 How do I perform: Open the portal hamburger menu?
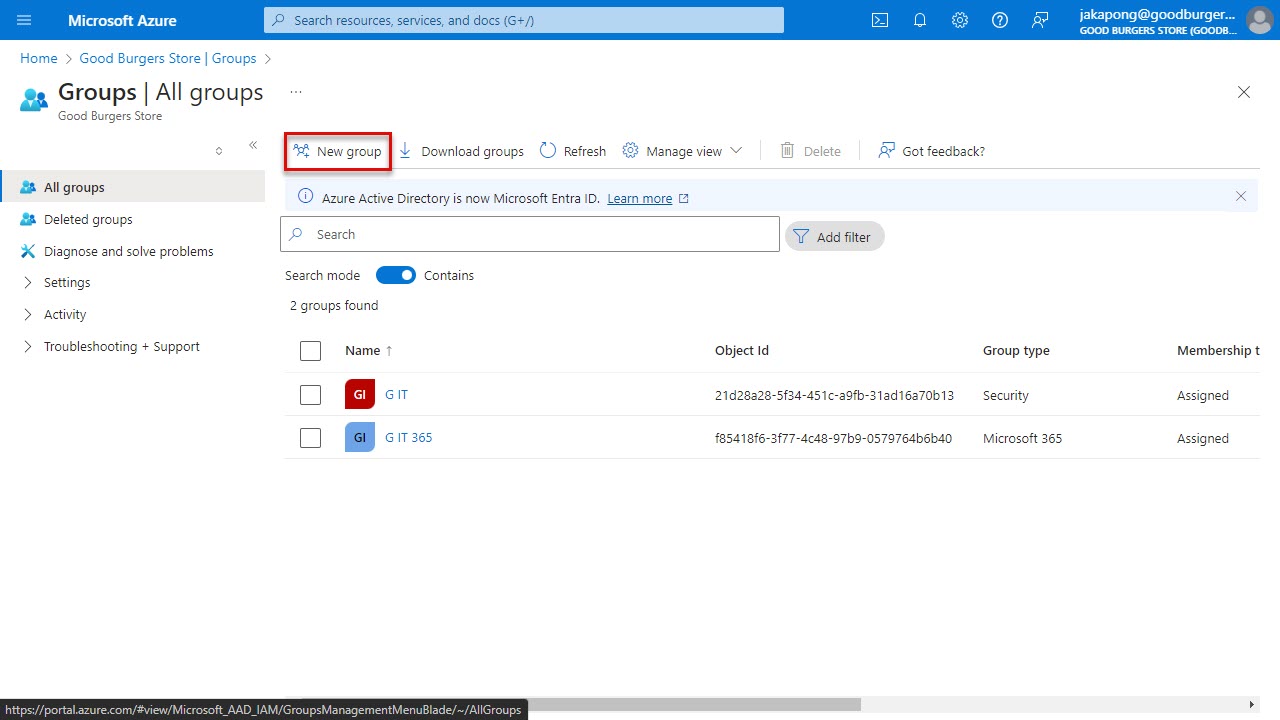(23, 20)
